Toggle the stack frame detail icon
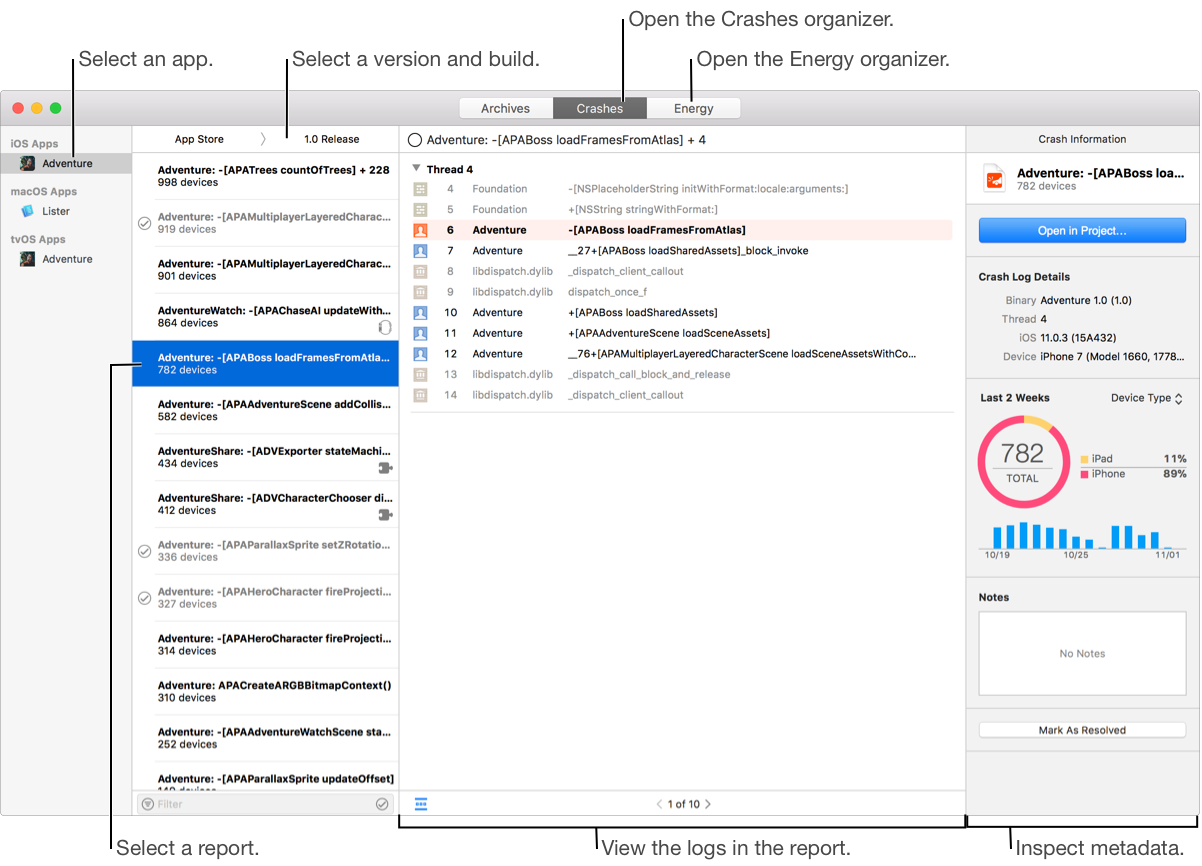Image resolution: width=1202 pixels, height=866 pixels. click(421, 804)
